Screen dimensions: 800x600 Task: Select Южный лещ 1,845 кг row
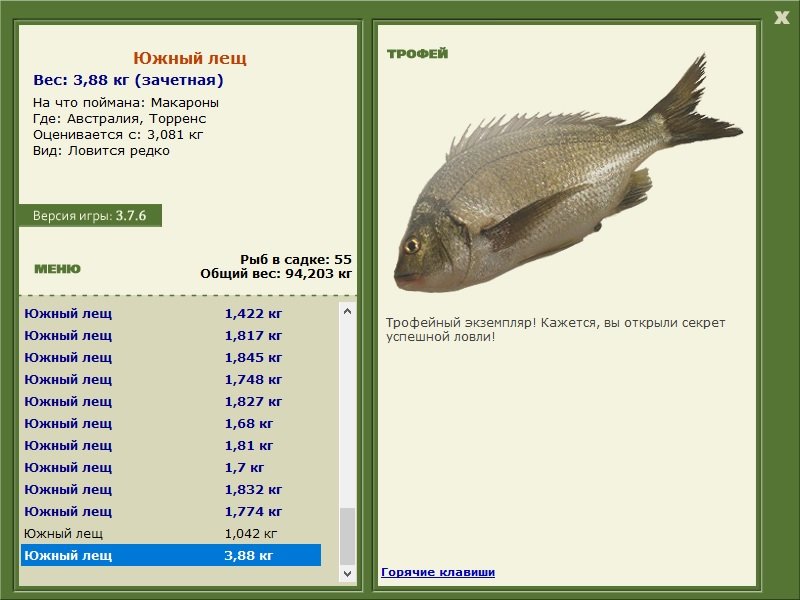(171, 357)
